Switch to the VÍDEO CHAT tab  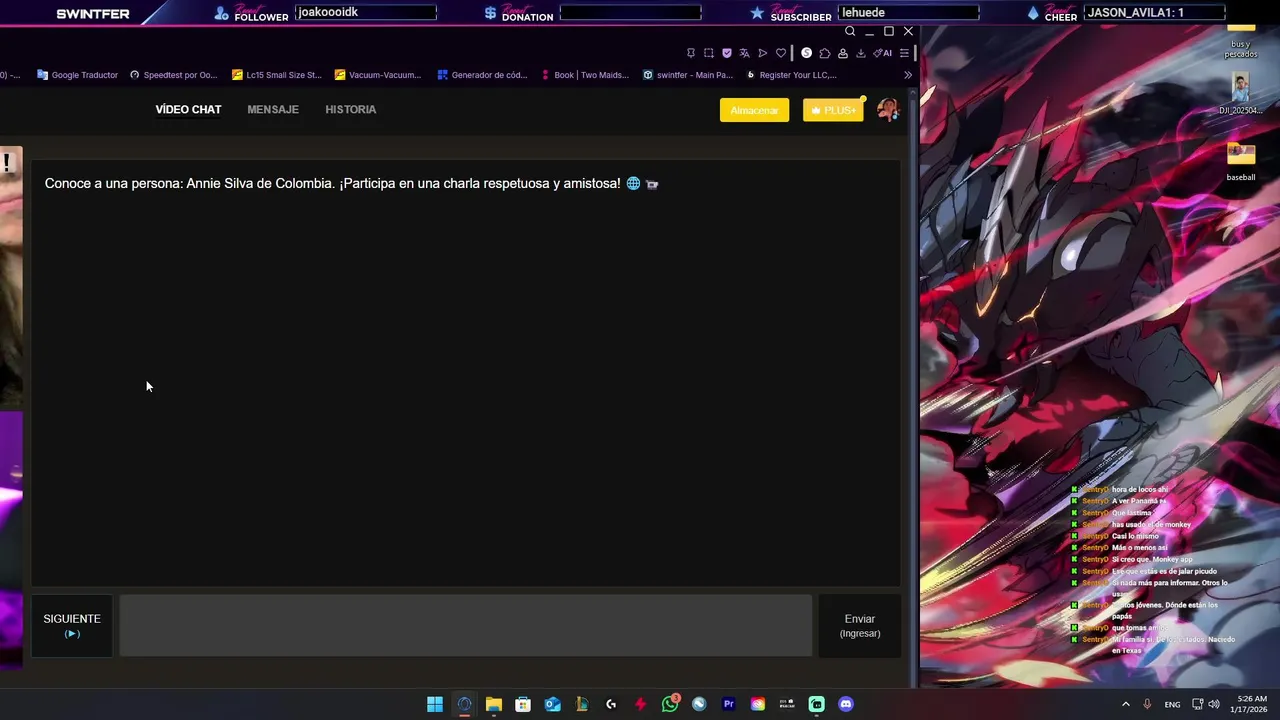188,110
